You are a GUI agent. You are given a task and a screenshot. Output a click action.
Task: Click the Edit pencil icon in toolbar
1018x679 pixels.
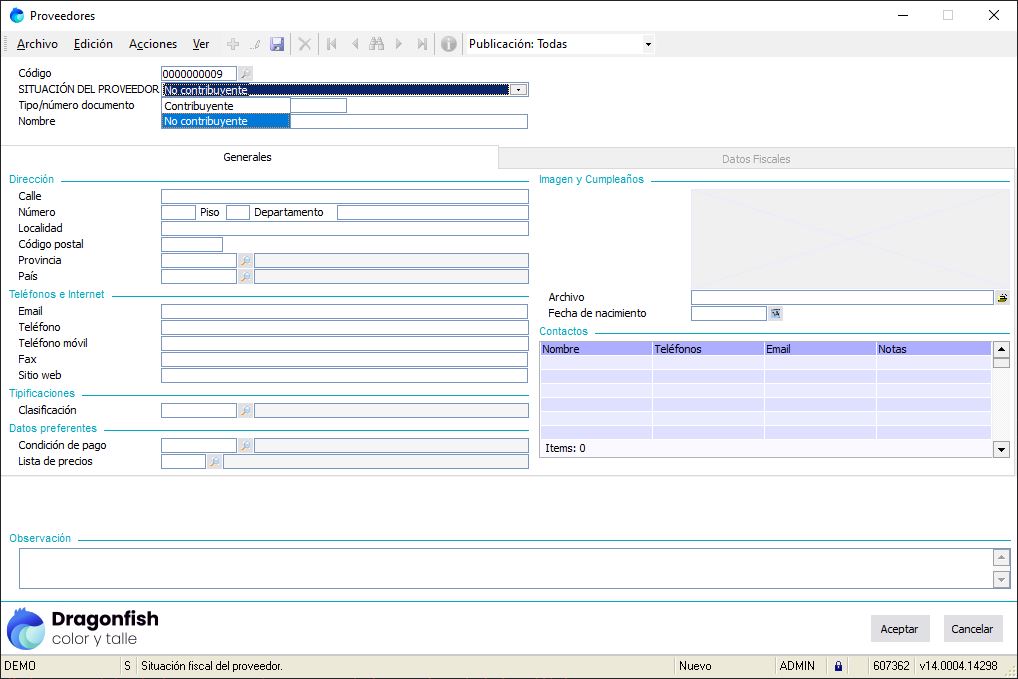(256, 44)
